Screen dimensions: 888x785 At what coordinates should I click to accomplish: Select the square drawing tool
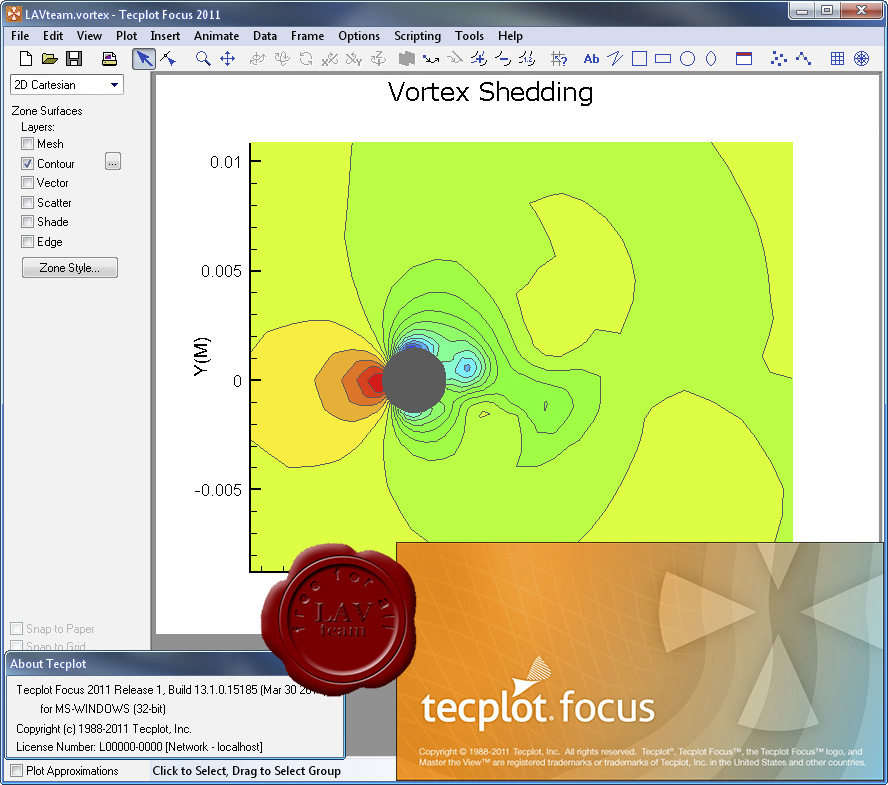point(639,58)
